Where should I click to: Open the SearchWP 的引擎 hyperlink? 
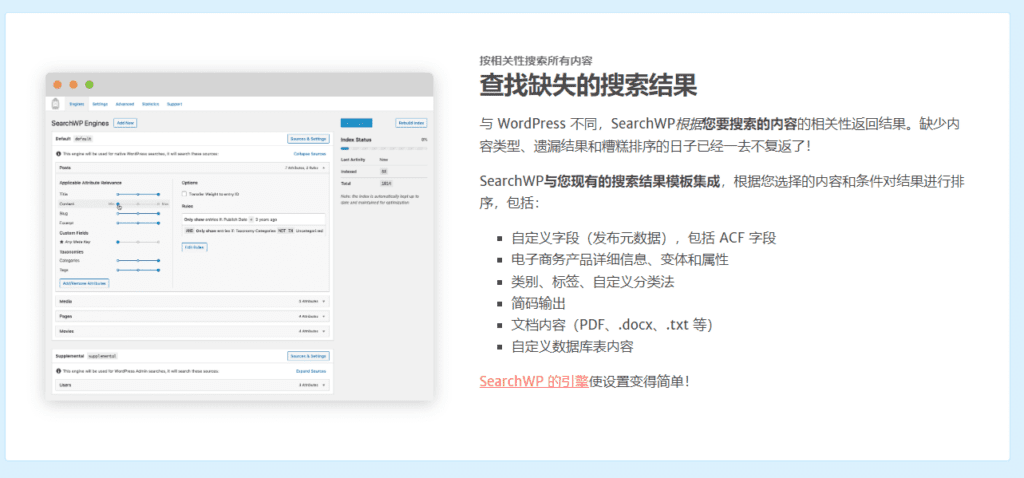[534, 381]
